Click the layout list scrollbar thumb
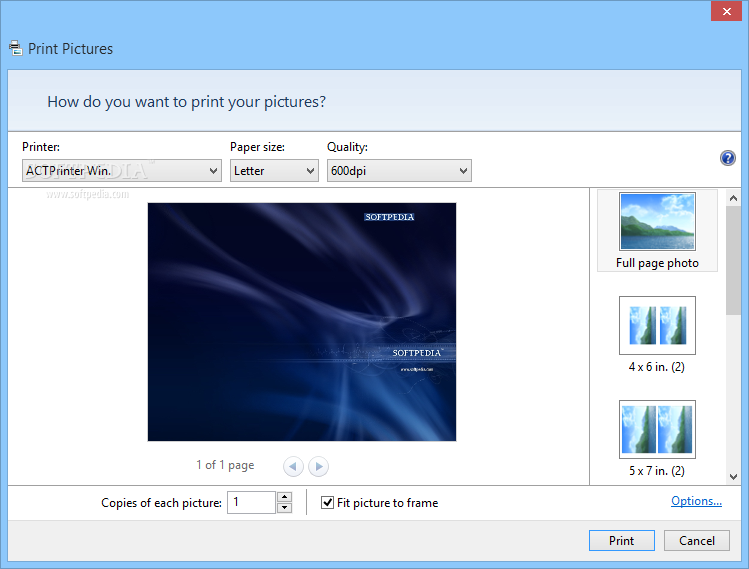 click(733, 260)
